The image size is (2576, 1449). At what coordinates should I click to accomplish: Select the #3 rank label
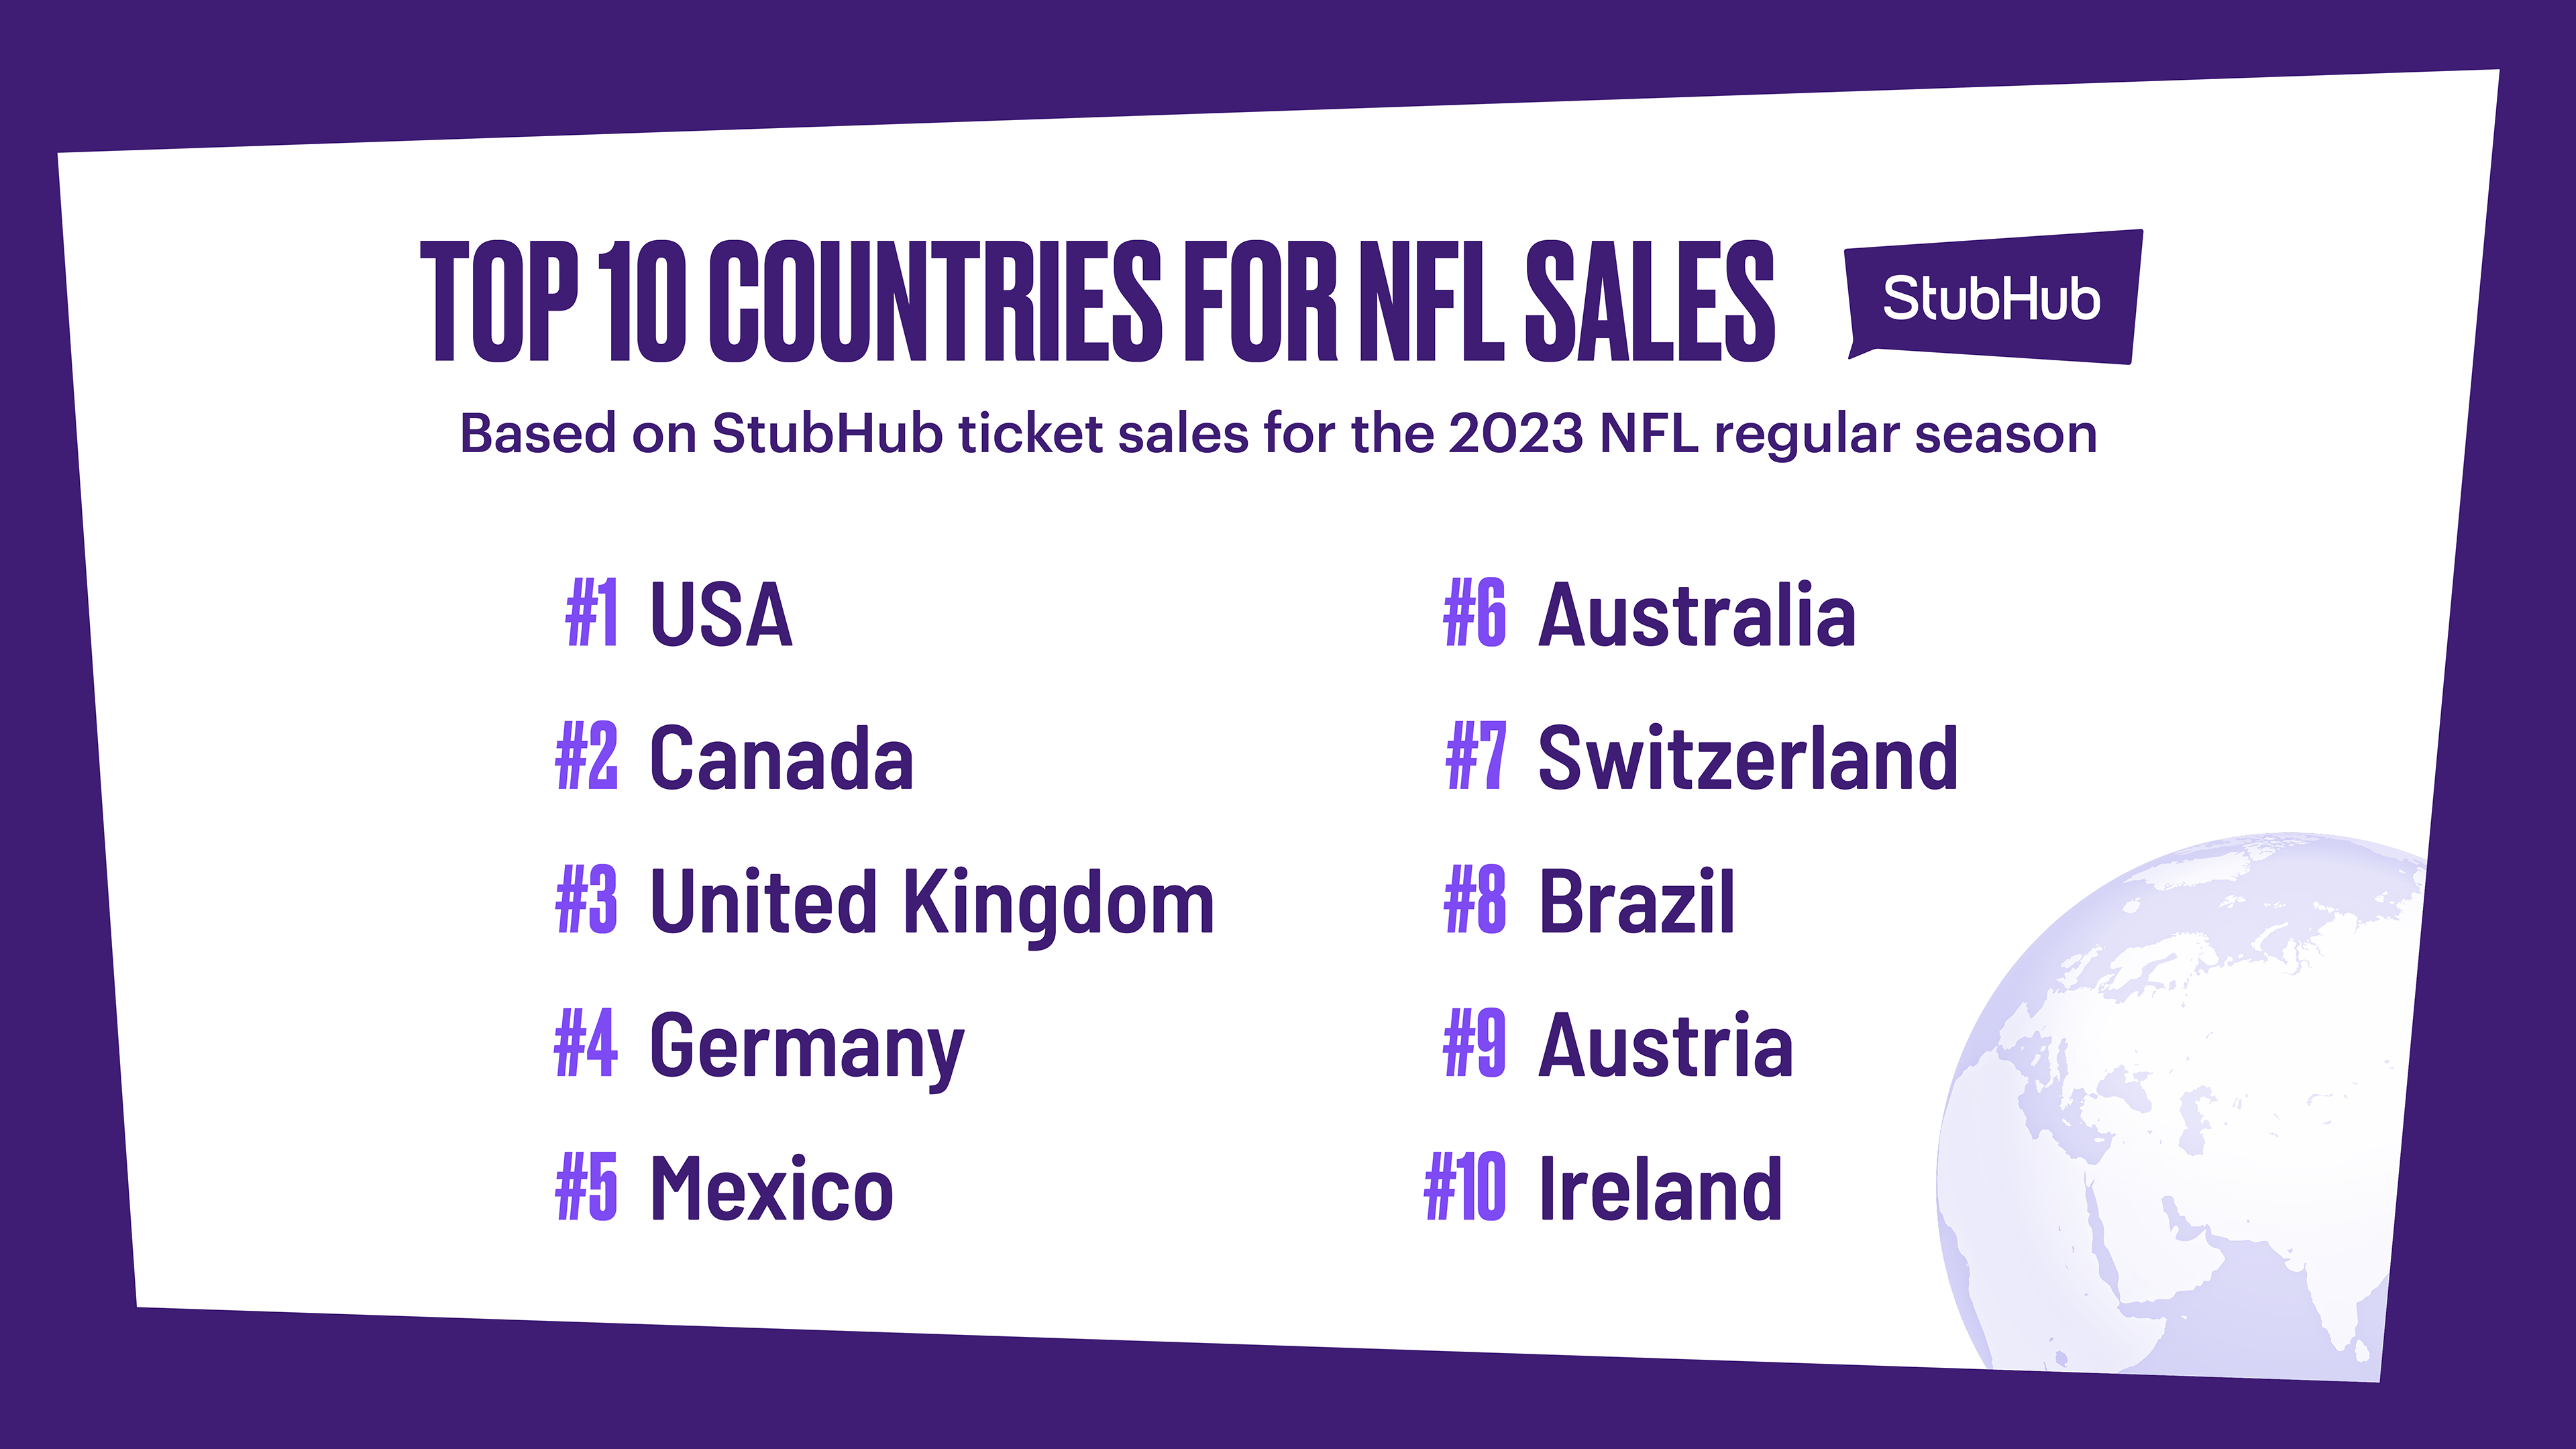tap(587, 902)
